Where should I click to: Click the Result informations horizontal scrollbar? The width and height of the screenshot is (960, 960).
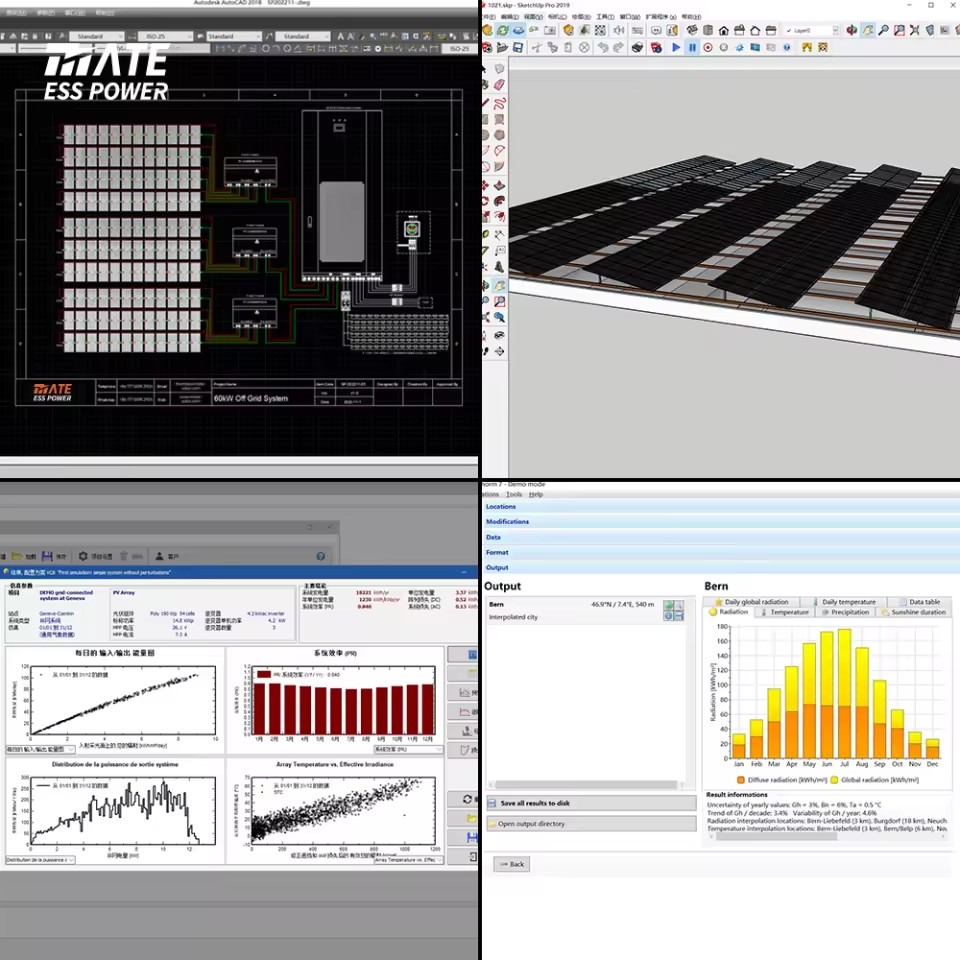click(x=828, y=836)
